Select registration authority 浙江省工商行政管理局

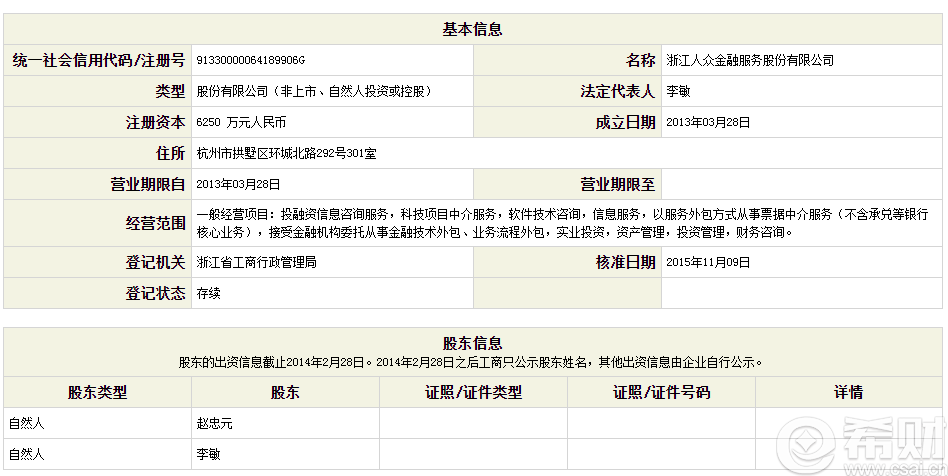256,262
